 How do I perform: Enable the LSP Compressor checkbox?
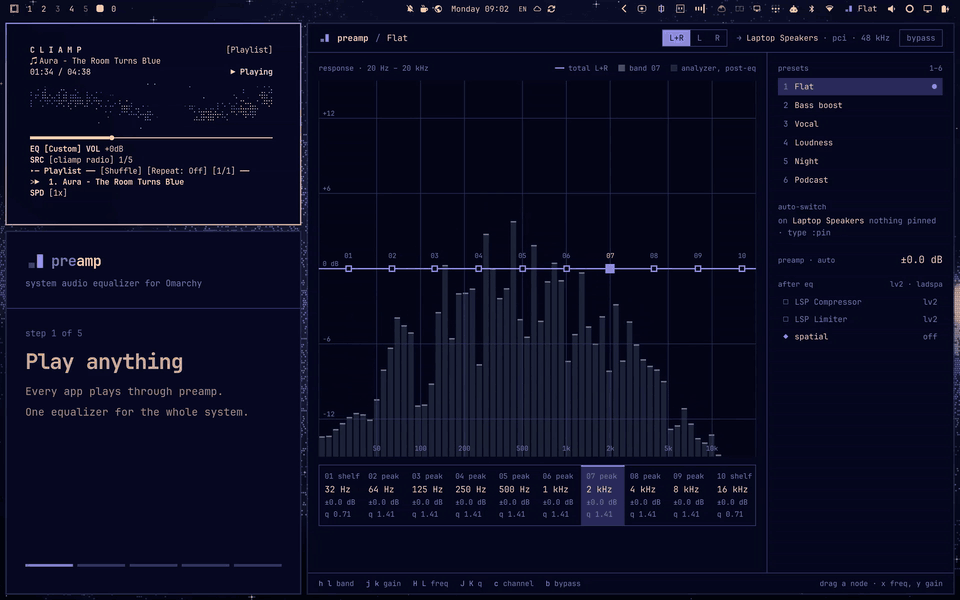click(786, 302)
